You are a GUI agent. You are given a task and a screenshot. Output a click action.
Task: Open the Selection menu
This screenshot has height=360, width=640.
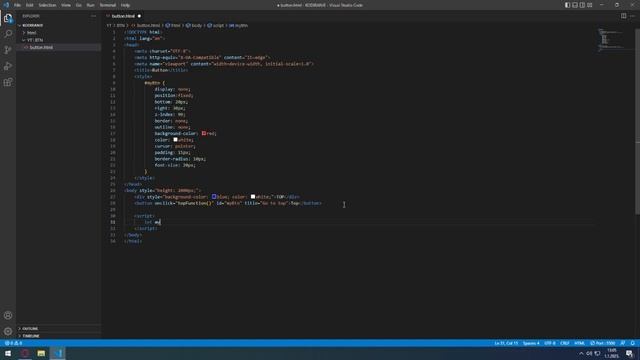47,5
